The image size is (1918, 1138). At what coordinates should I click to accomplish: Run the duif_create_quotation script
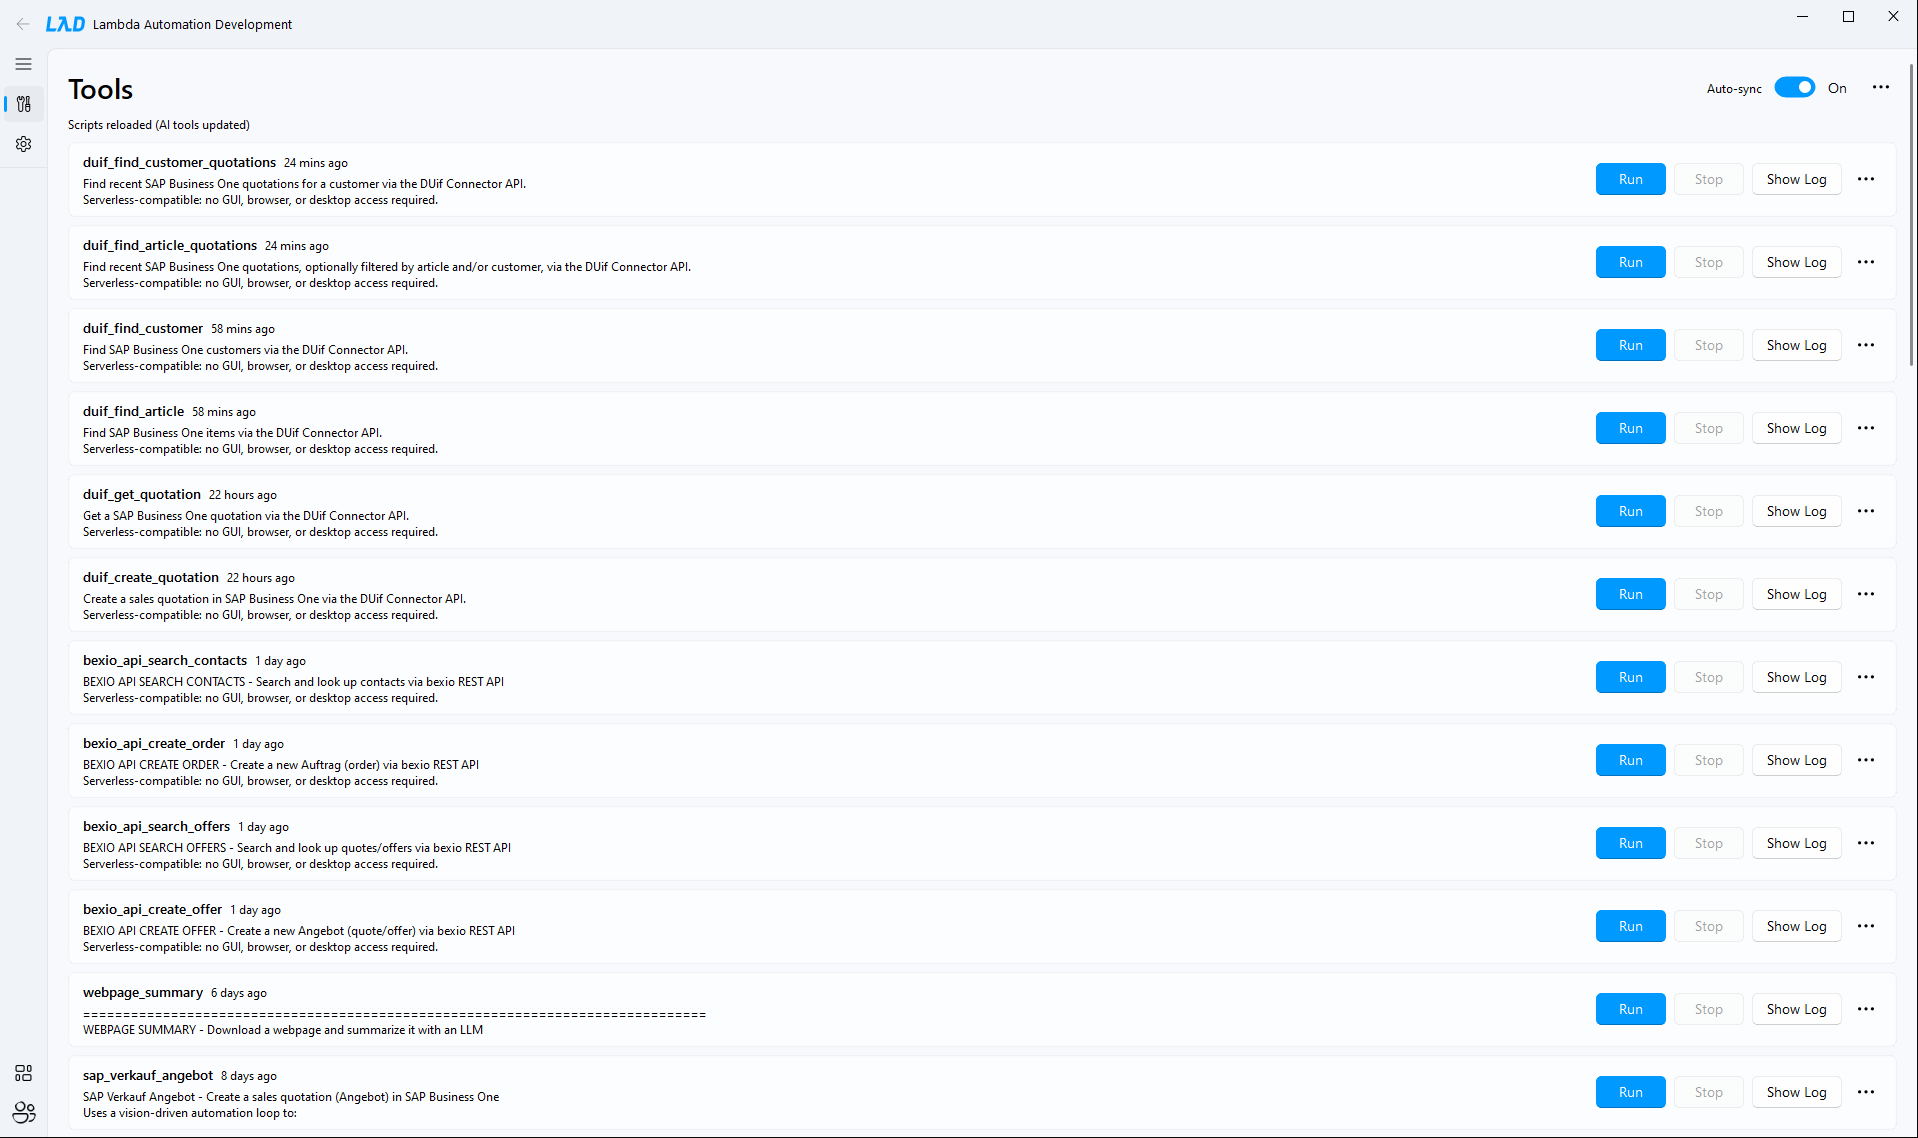click(1630, 593)
